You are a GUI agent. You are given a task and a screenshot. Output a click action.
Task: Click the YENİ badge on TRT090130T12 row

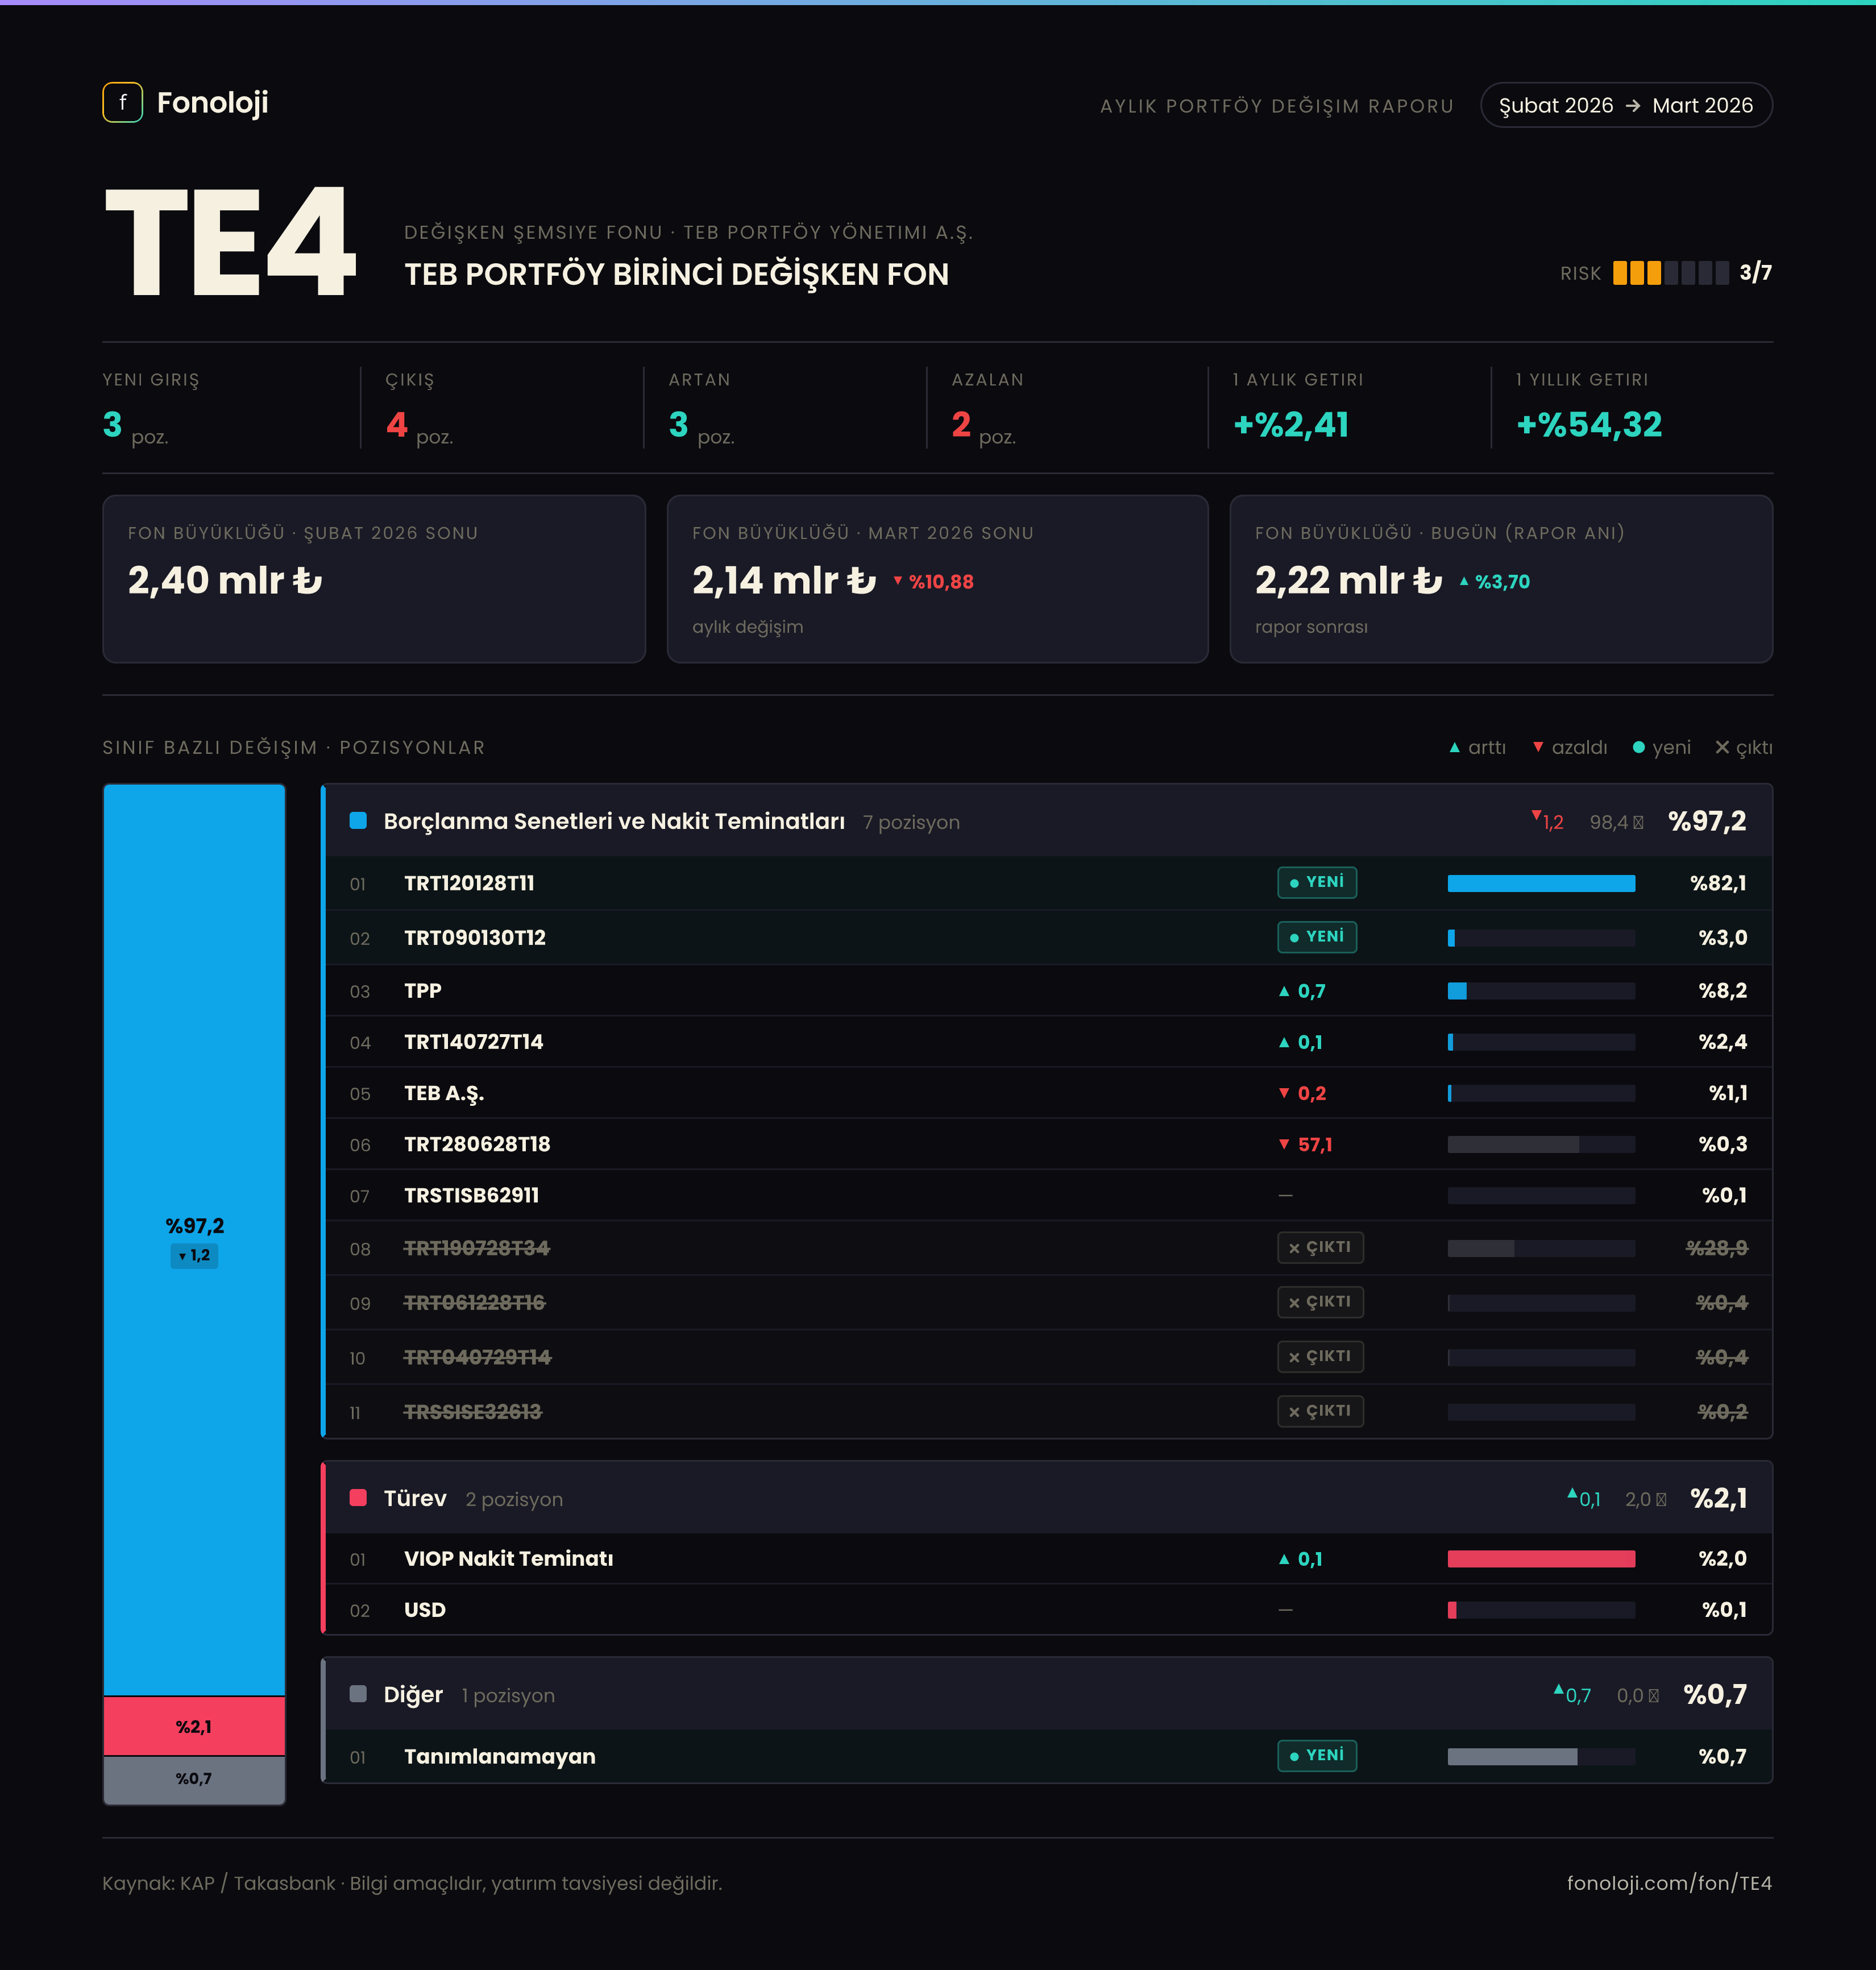click(1316, 937)
